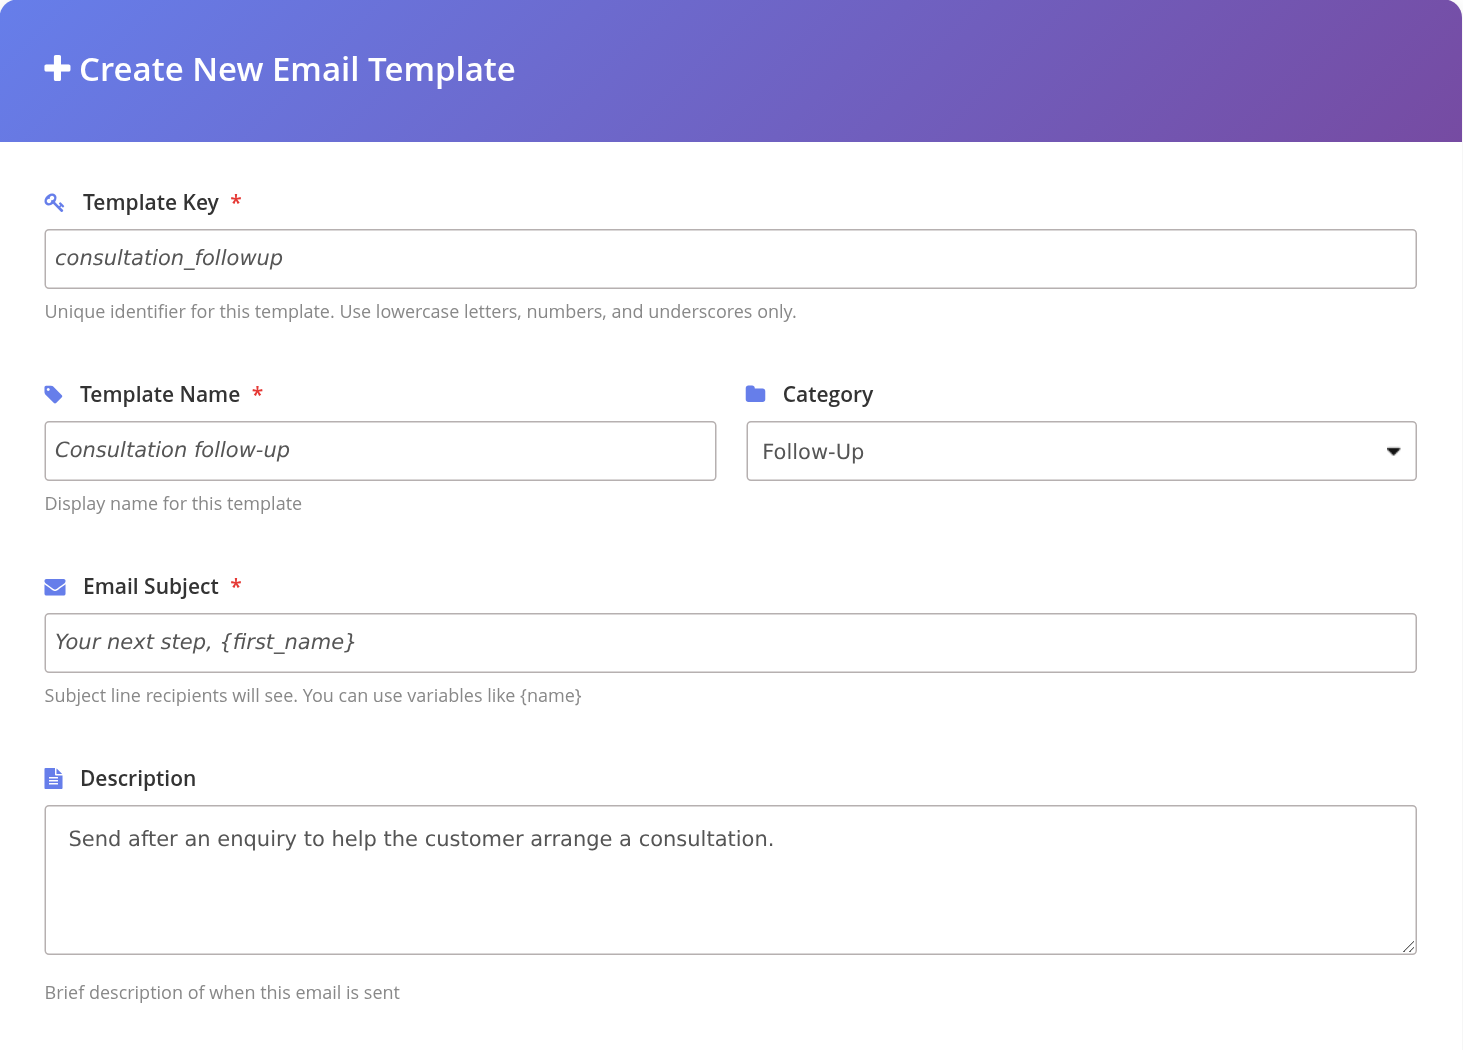1463x1050 pixels.
Task: Click the key icon beside Template Key
Action: [x=55, y=203]
